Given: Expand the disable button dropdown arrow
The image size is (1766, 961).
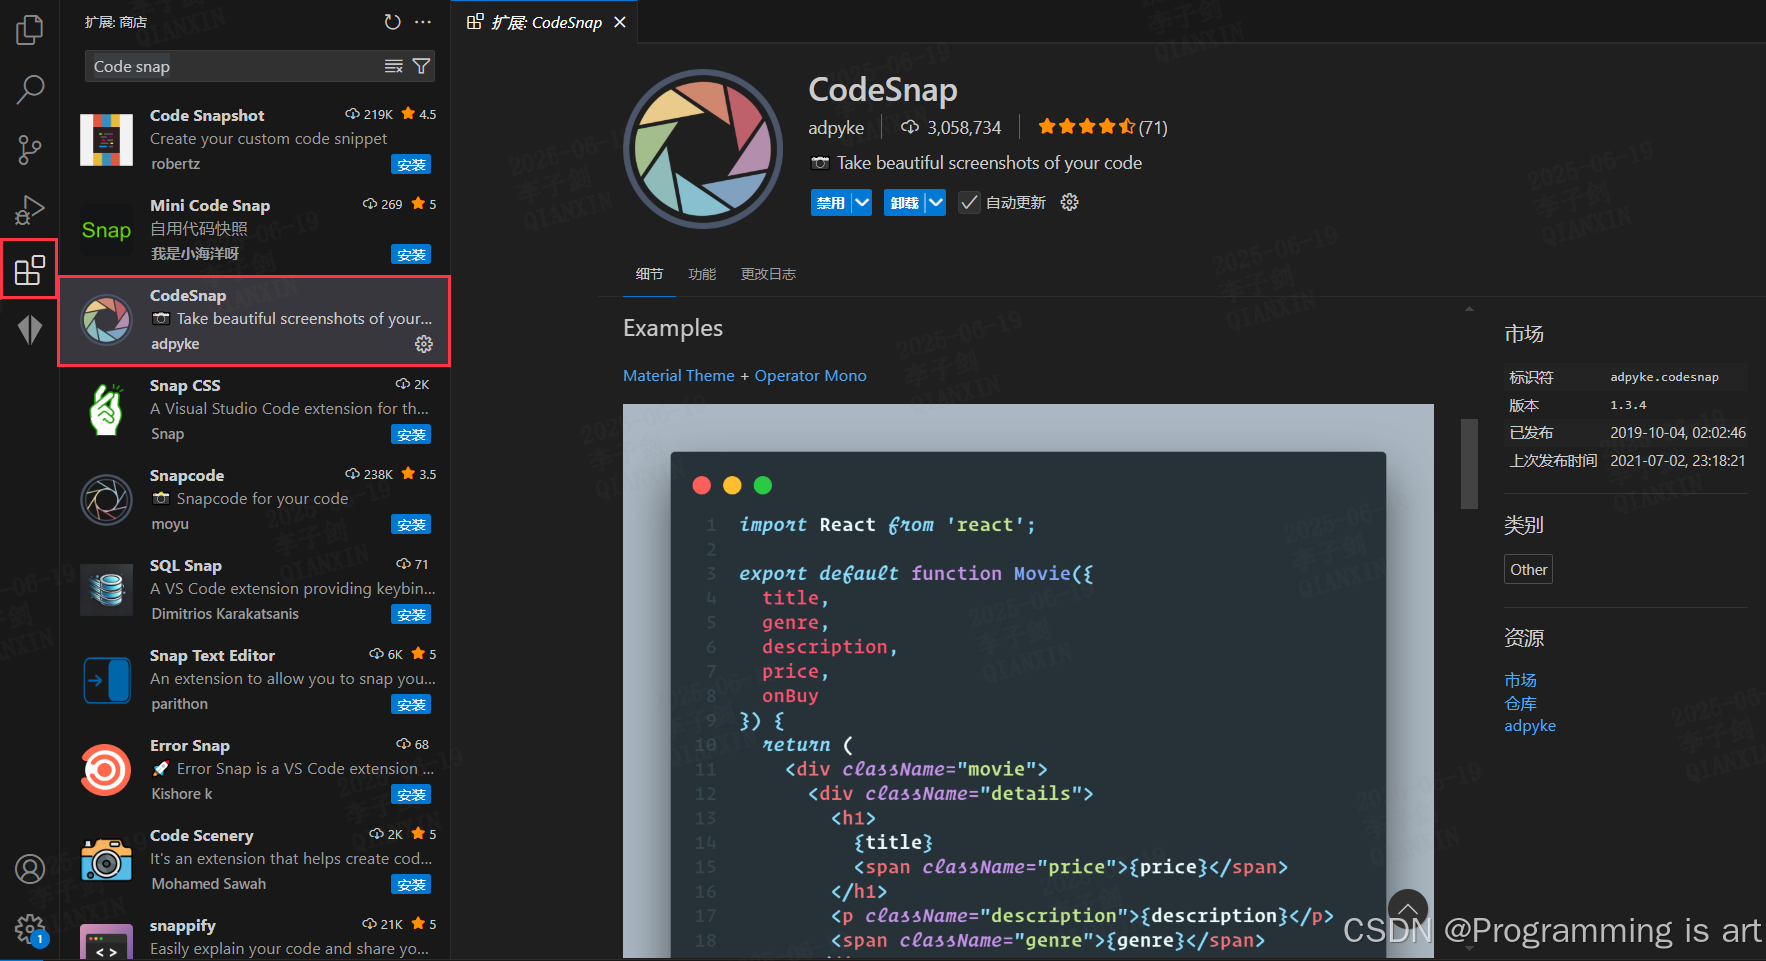Looking at the screenshot, I should [x=862, y=203].
